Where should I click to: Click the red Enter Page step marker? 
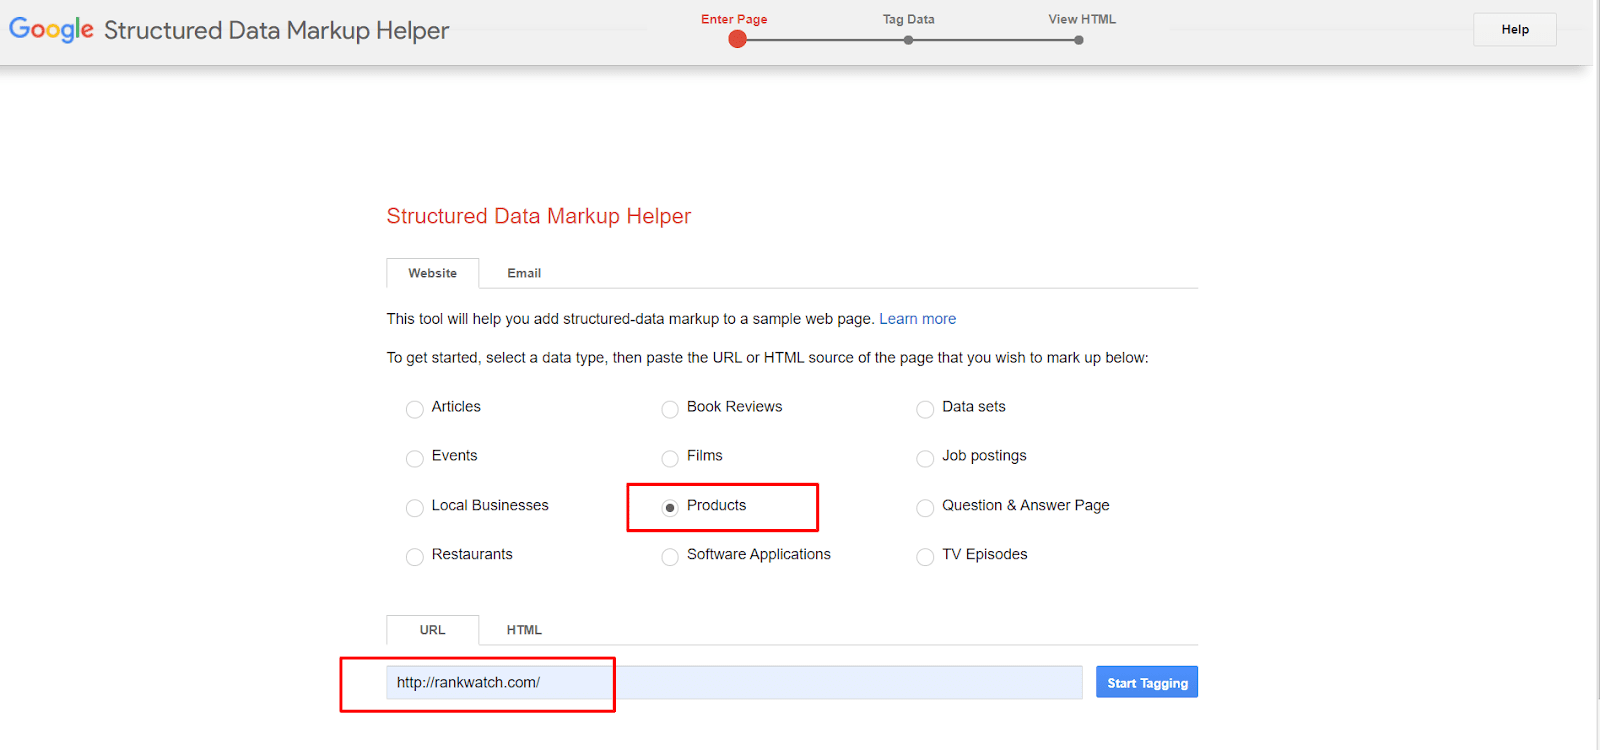[x=737, y=40]
